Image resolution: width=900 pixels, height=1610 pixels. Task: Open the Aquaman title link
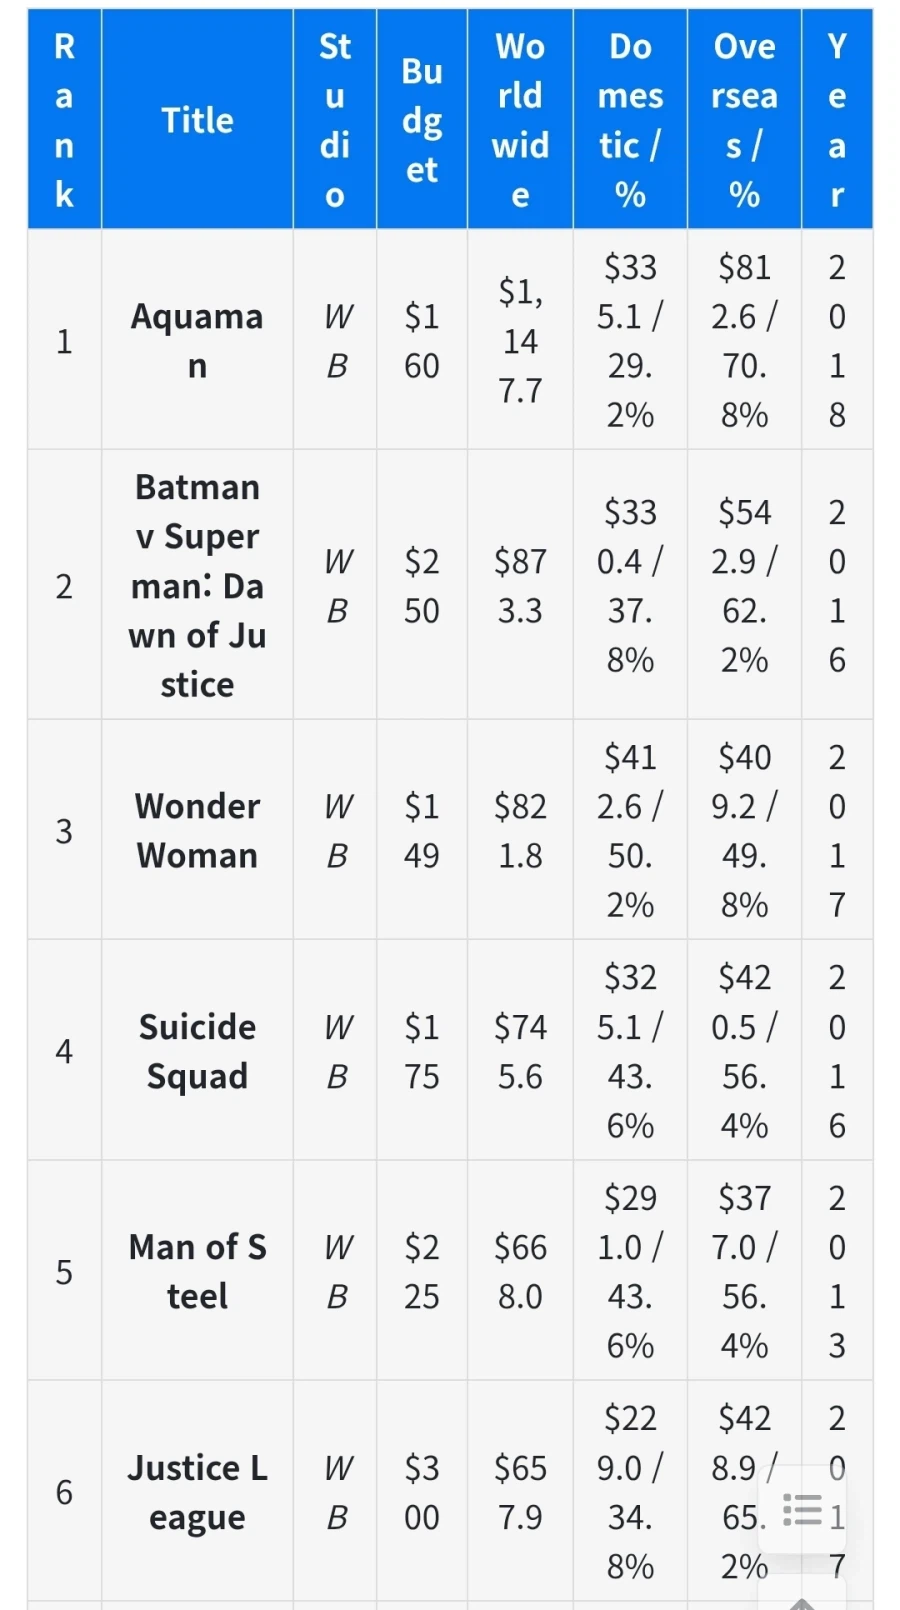click(x=197, y=341)
